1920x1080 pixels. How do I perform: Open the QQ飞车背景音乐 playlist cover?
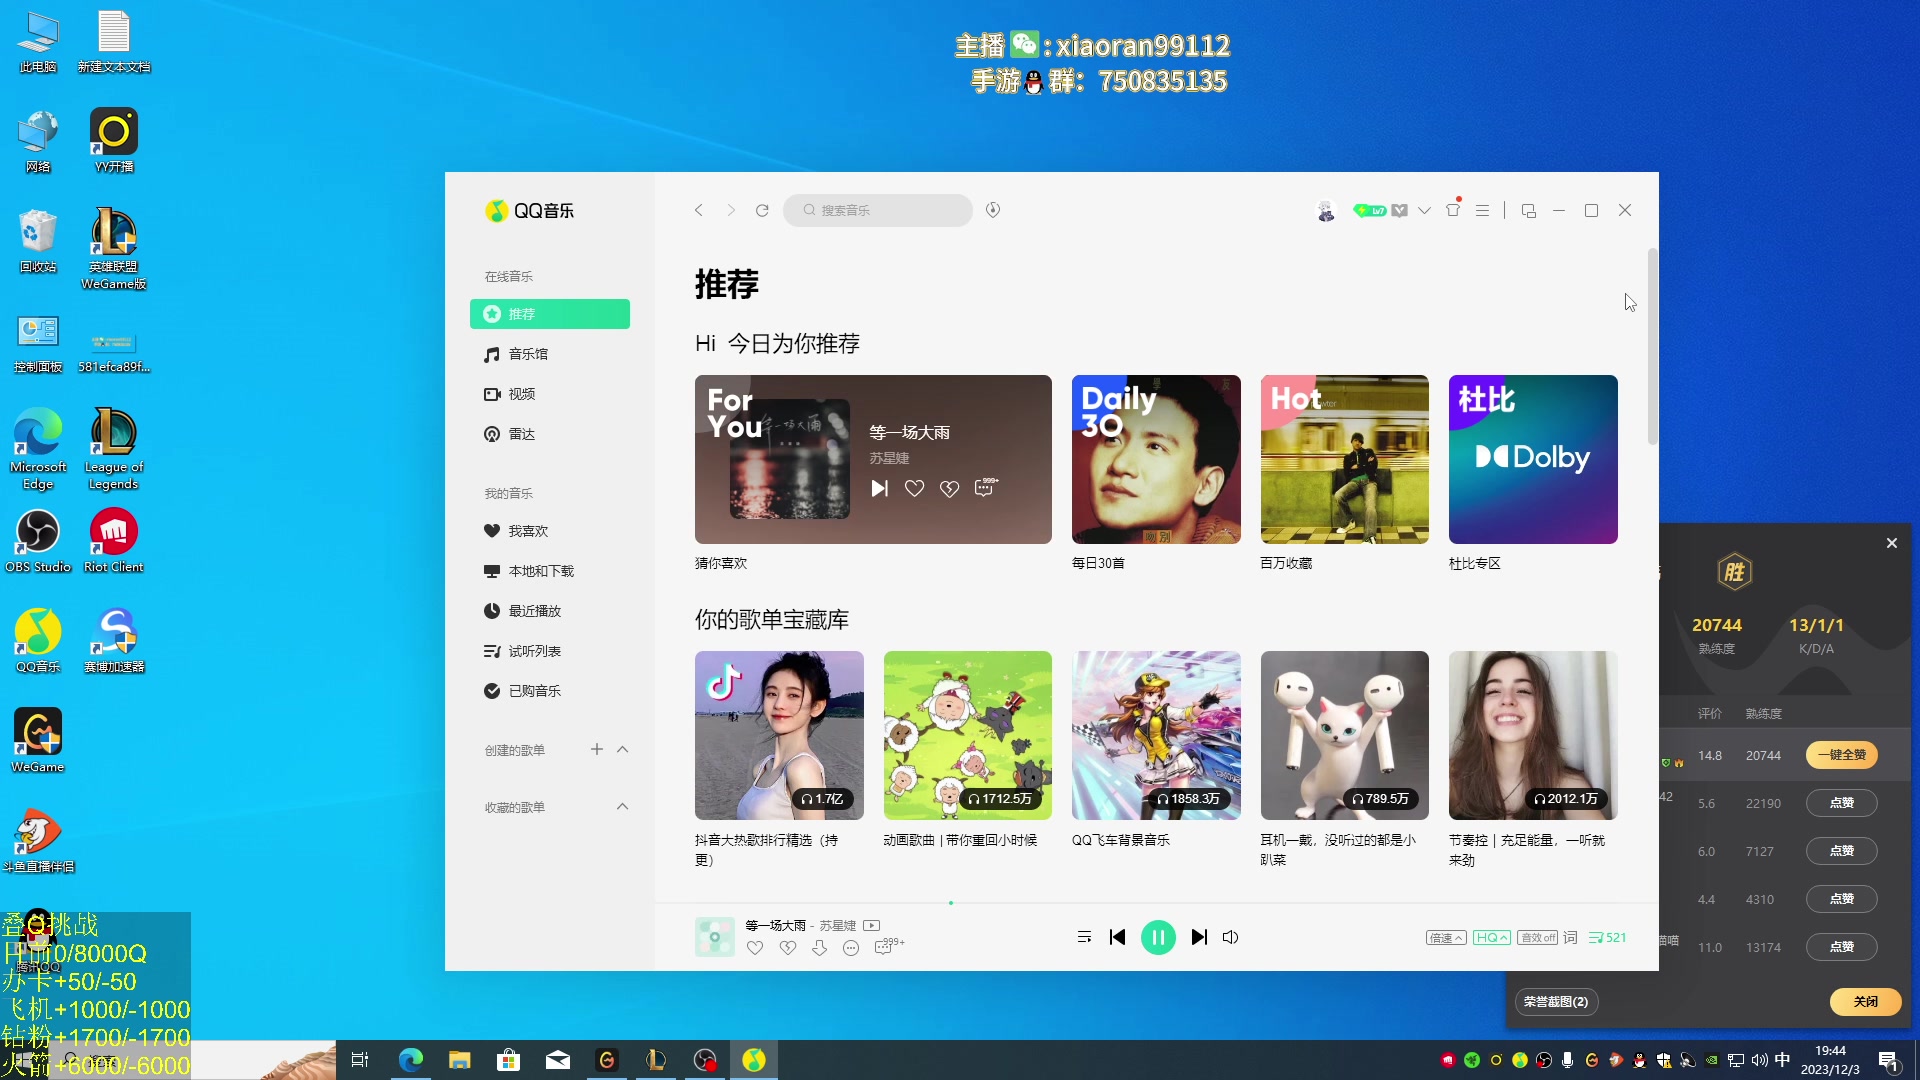point(1156,735)
